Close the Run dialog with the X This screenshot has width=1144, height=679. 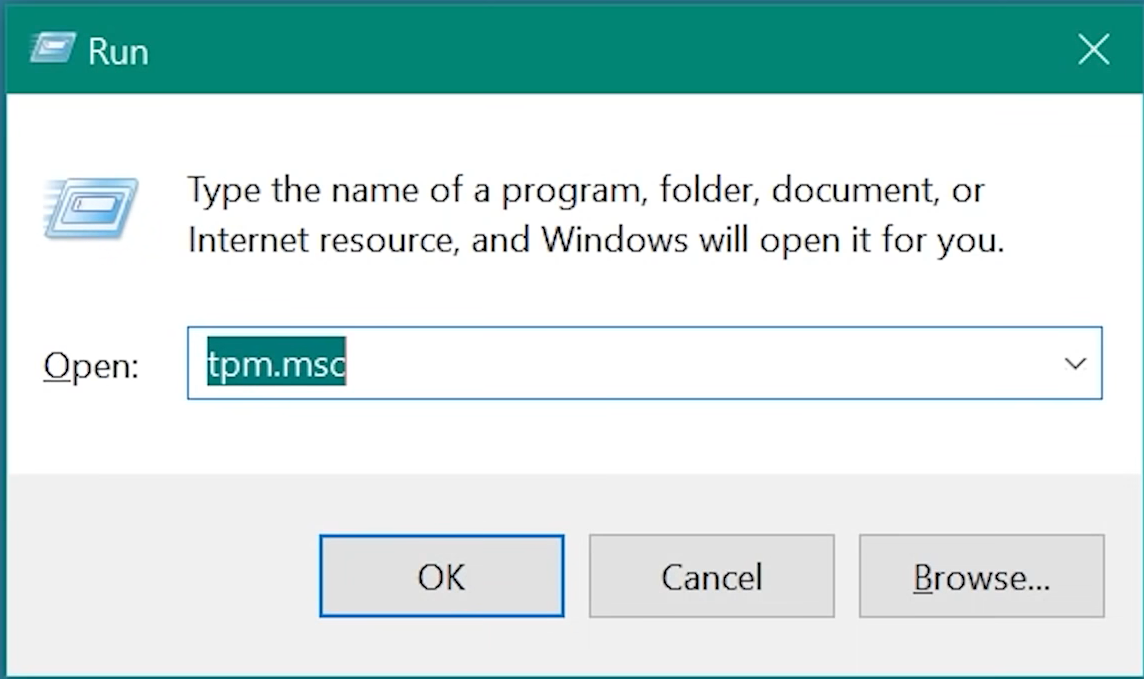point(1093,48)
